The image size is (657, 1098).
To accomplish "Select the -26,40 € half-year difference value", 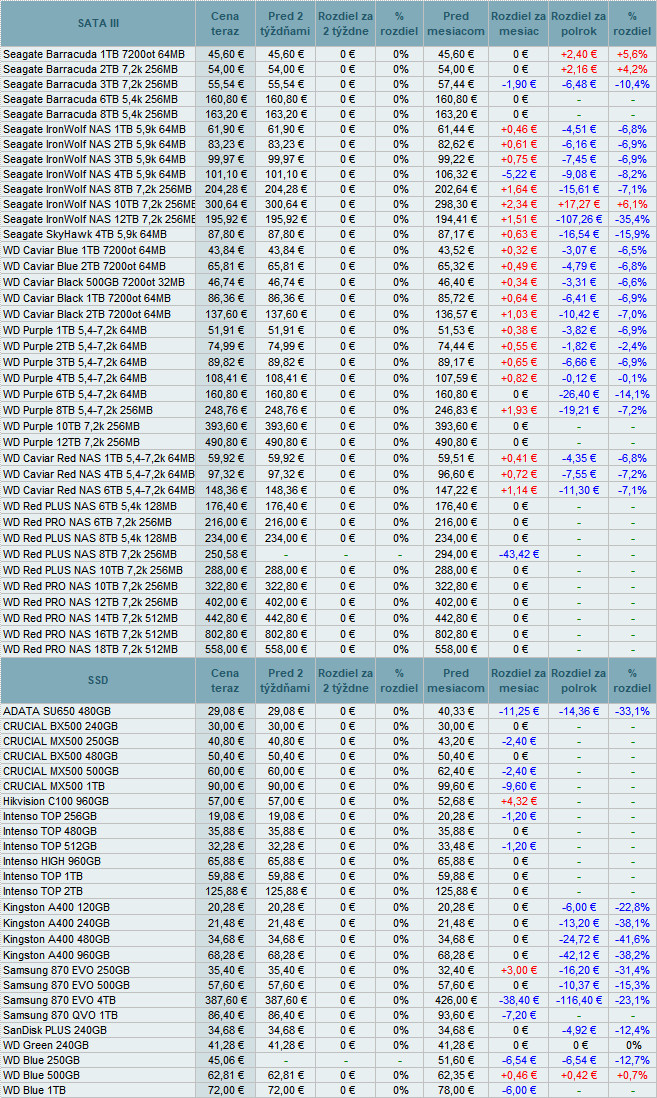I will click(x=579, y=394).
